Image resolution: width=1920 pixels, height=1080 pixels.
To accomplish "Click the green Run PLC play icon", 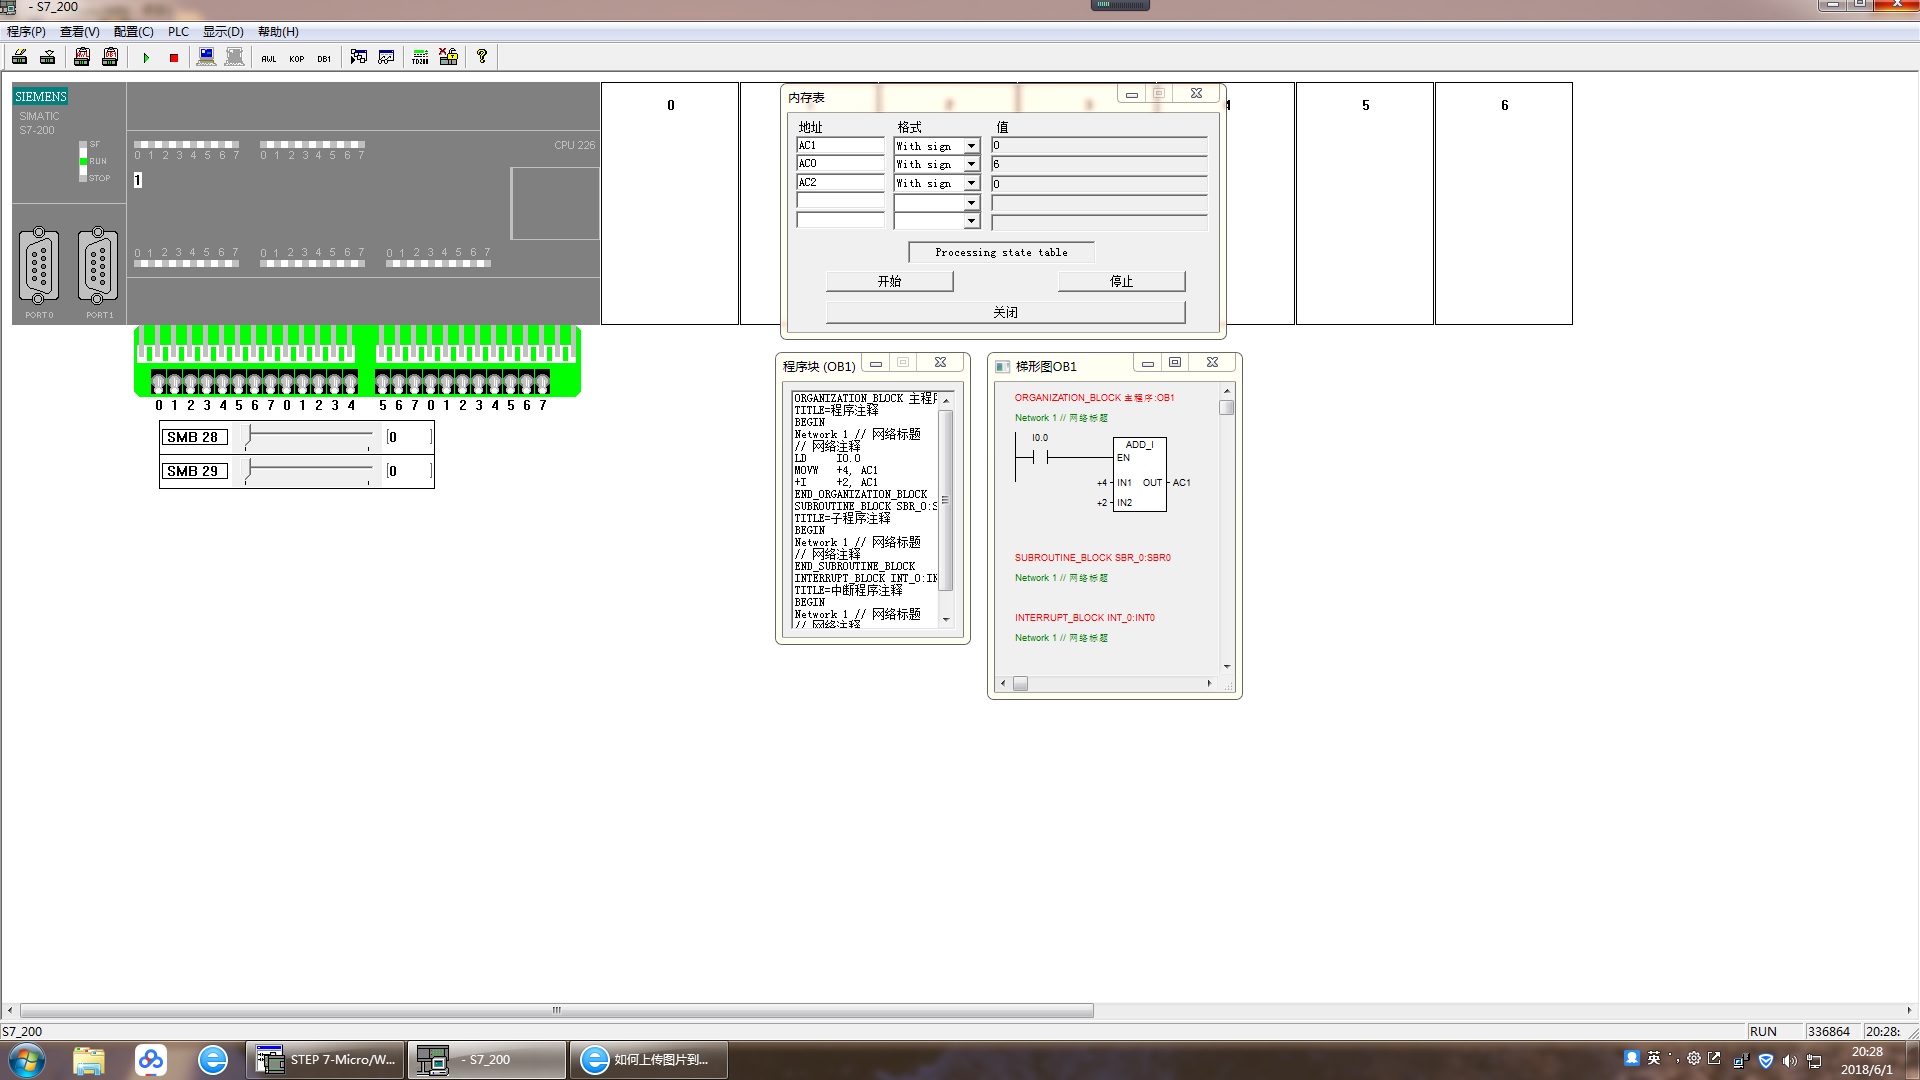I will (x=146, y=58).
